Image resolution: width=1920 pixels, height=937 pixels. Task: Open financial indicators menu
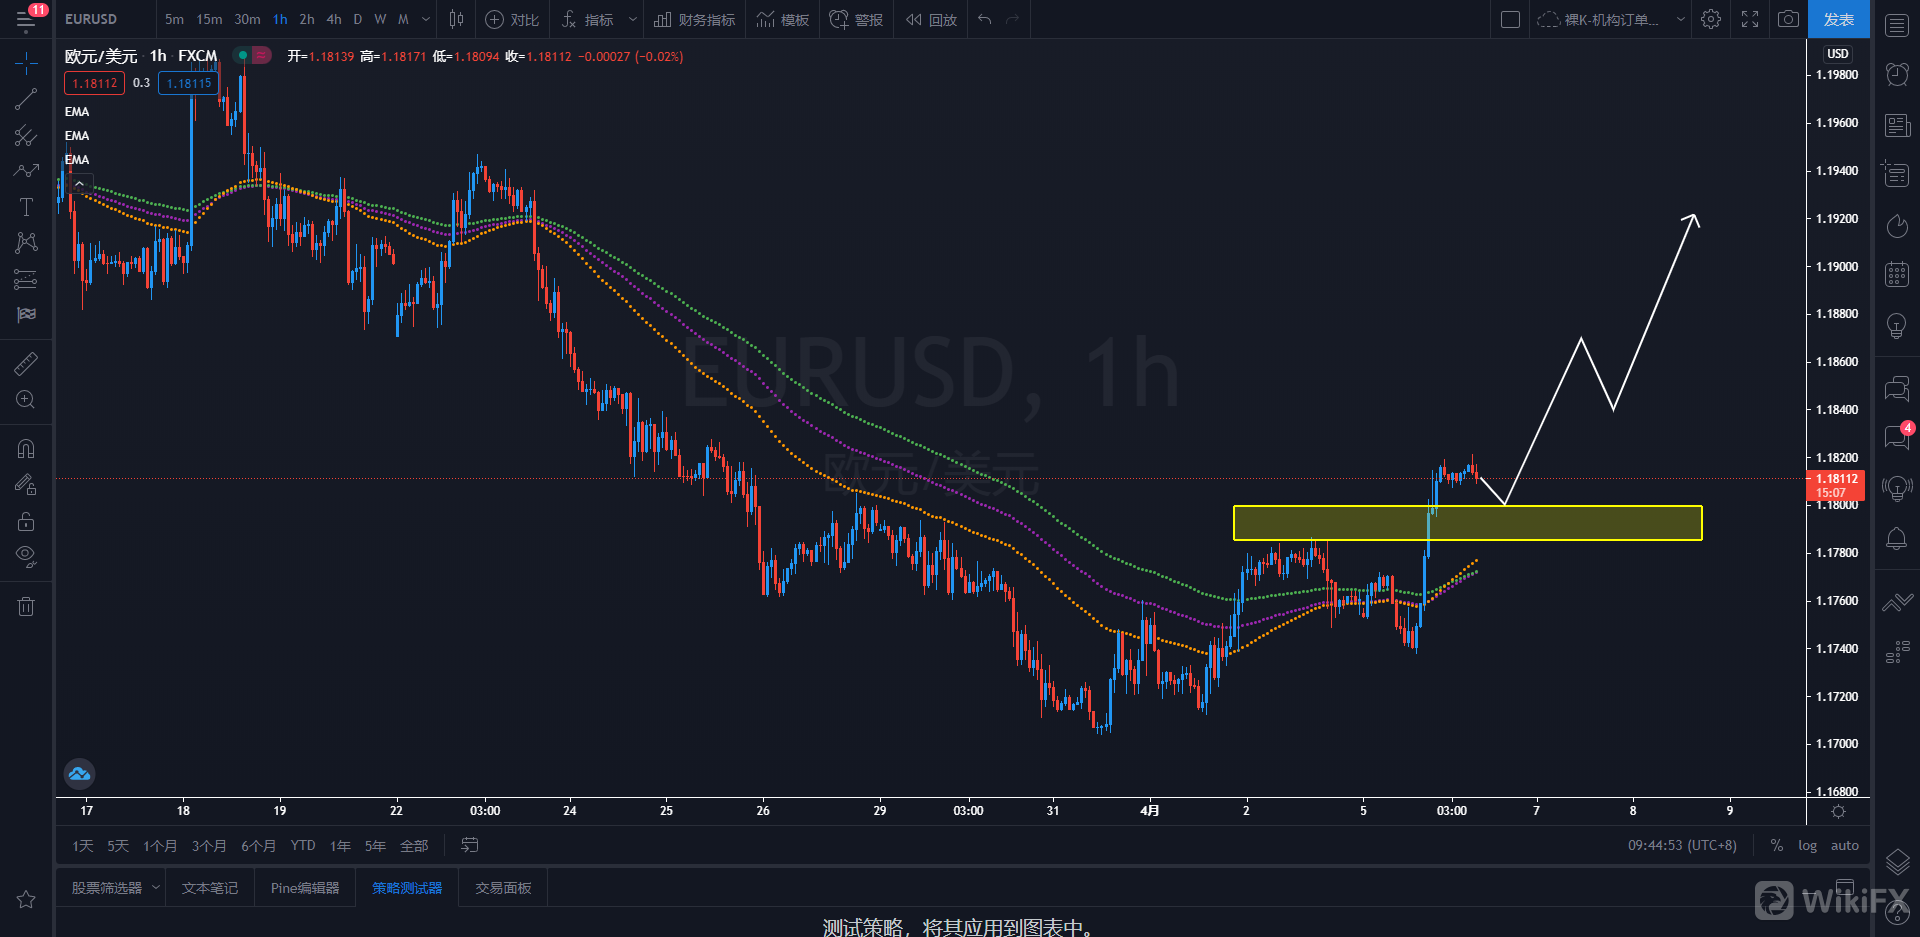pos(695,19)
